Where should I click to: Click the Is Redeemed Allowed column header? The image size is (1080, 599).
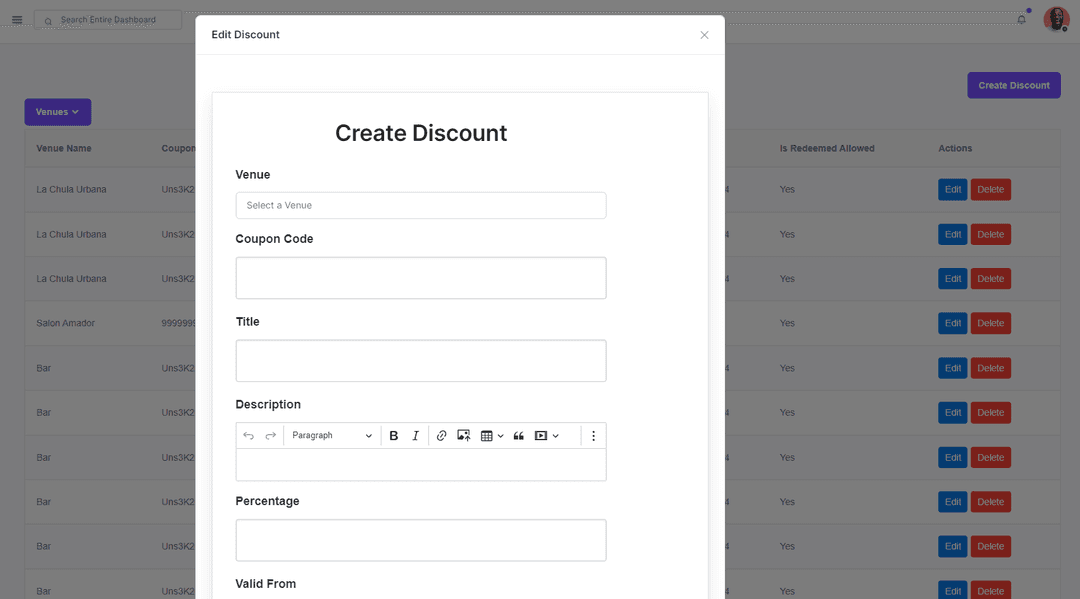pos(827,148)
